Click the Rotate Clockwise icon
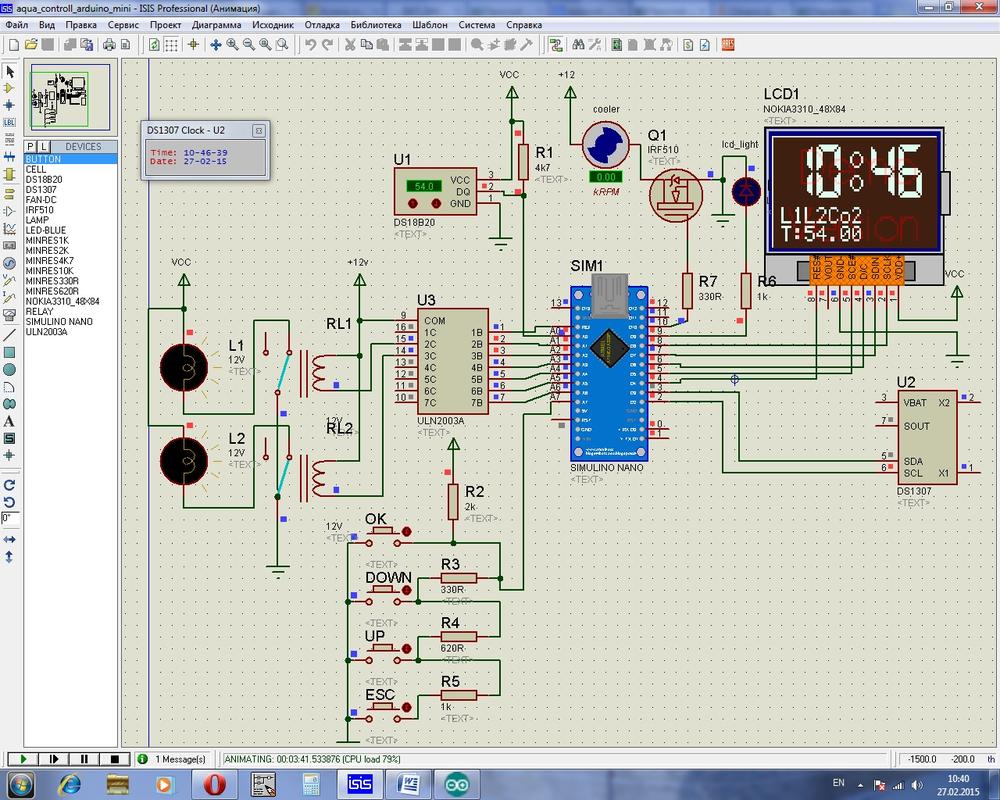 [x=10, y=484]
